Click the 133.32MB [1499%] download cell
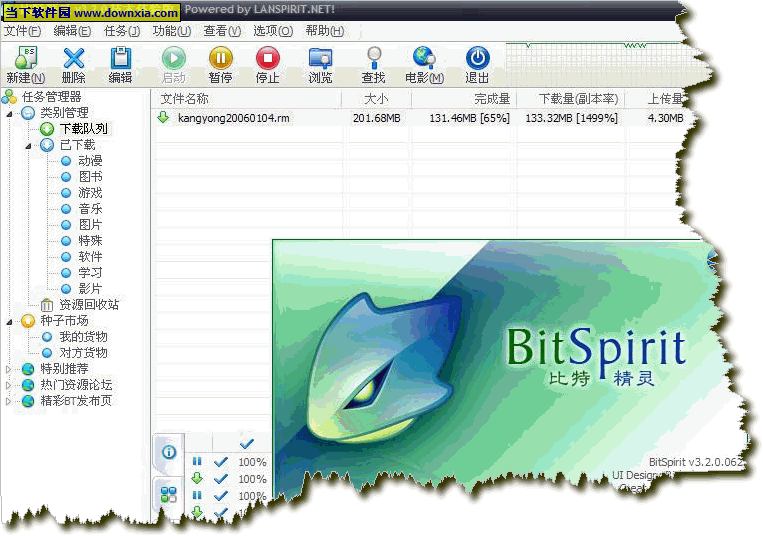The image size is (763, 536). [x=571, y=118]
